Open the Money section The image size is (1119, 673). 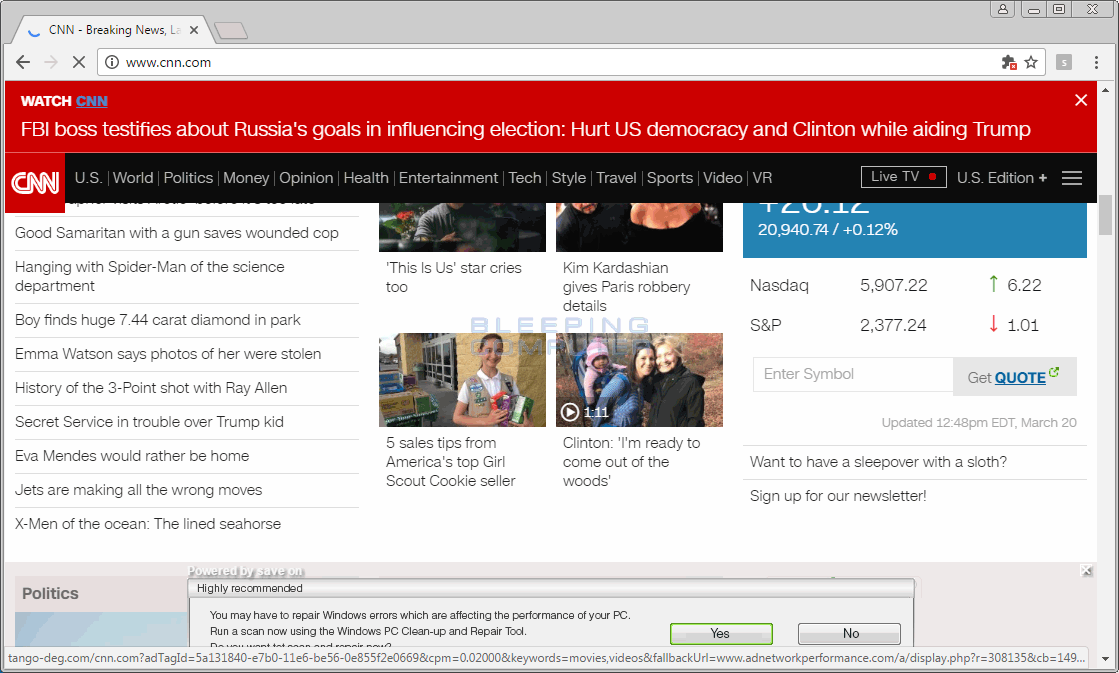(x=246, y=178)
